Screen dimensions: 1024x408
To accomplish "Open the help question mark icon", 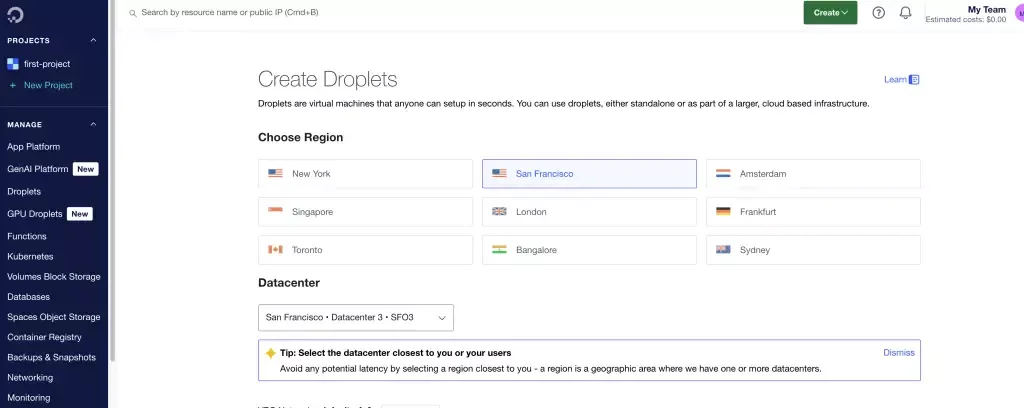I will 878,12.
